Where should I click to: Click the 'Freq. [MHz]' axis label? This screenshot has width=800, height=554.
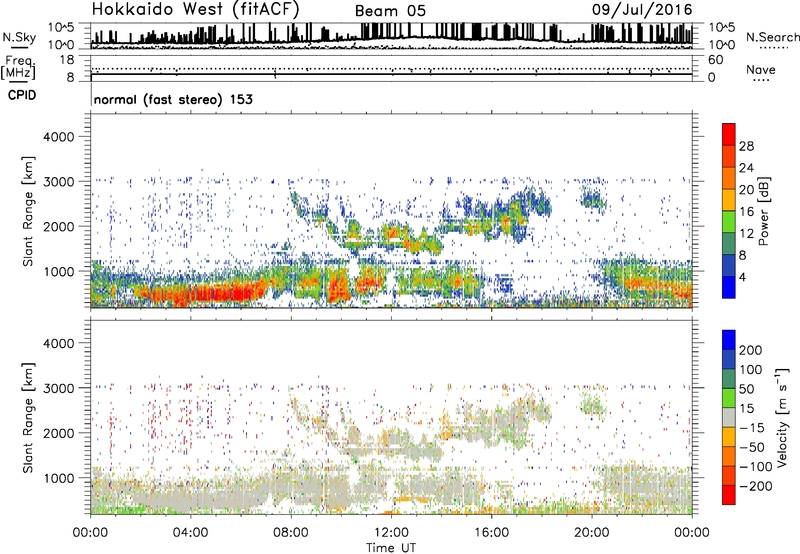19,67
